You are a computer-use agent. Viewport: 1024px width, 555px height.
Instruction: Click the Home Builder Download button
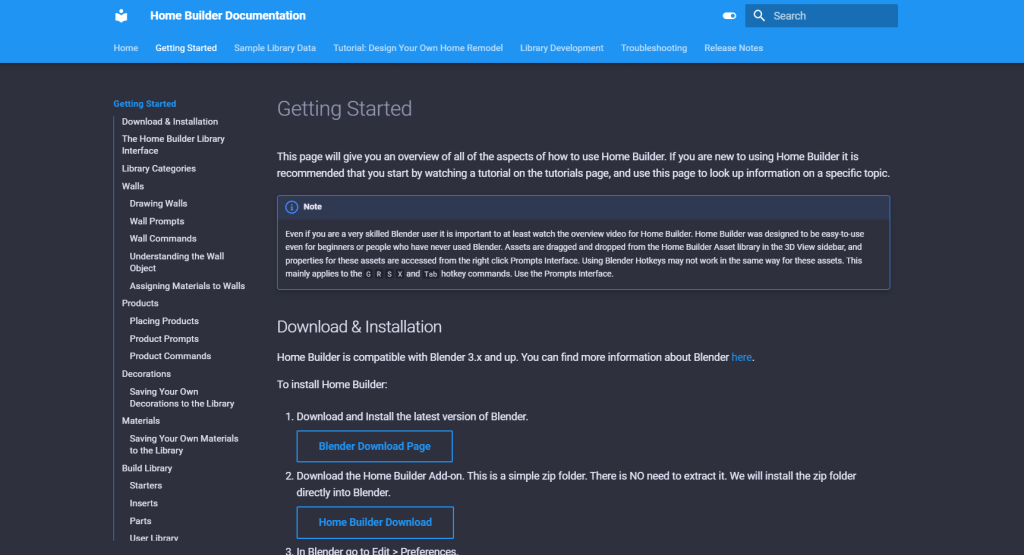click(375, 522)
